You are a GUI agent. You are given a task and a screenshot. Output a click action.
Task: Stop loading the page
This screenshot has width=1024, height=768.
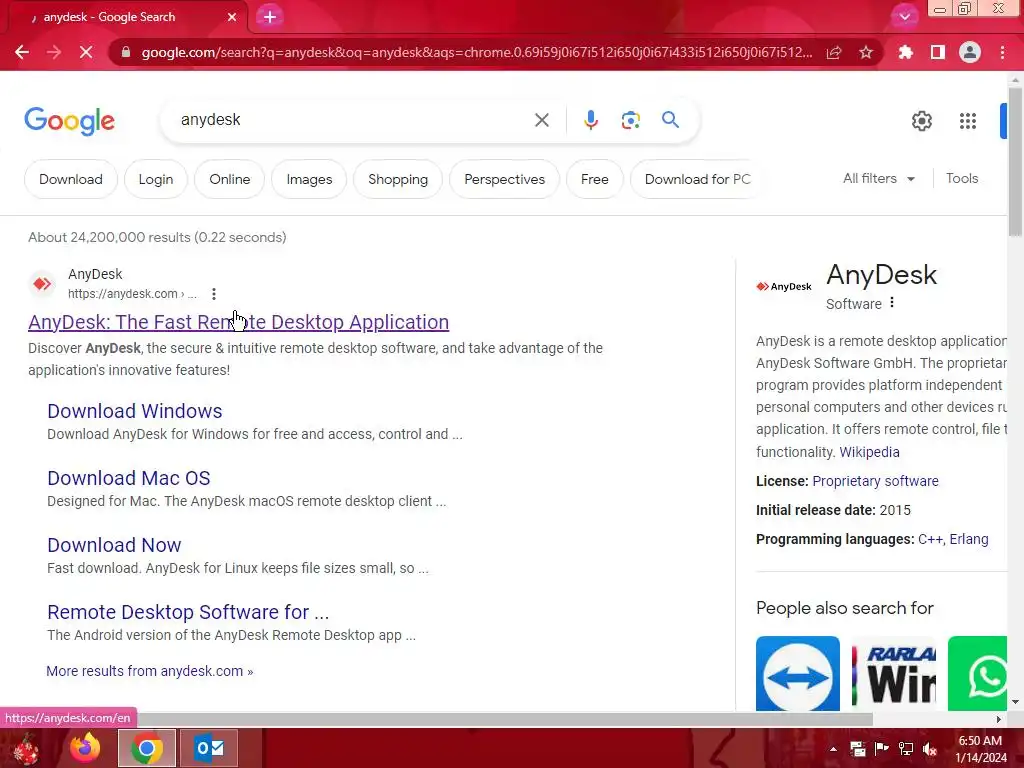tap(86, 52)
